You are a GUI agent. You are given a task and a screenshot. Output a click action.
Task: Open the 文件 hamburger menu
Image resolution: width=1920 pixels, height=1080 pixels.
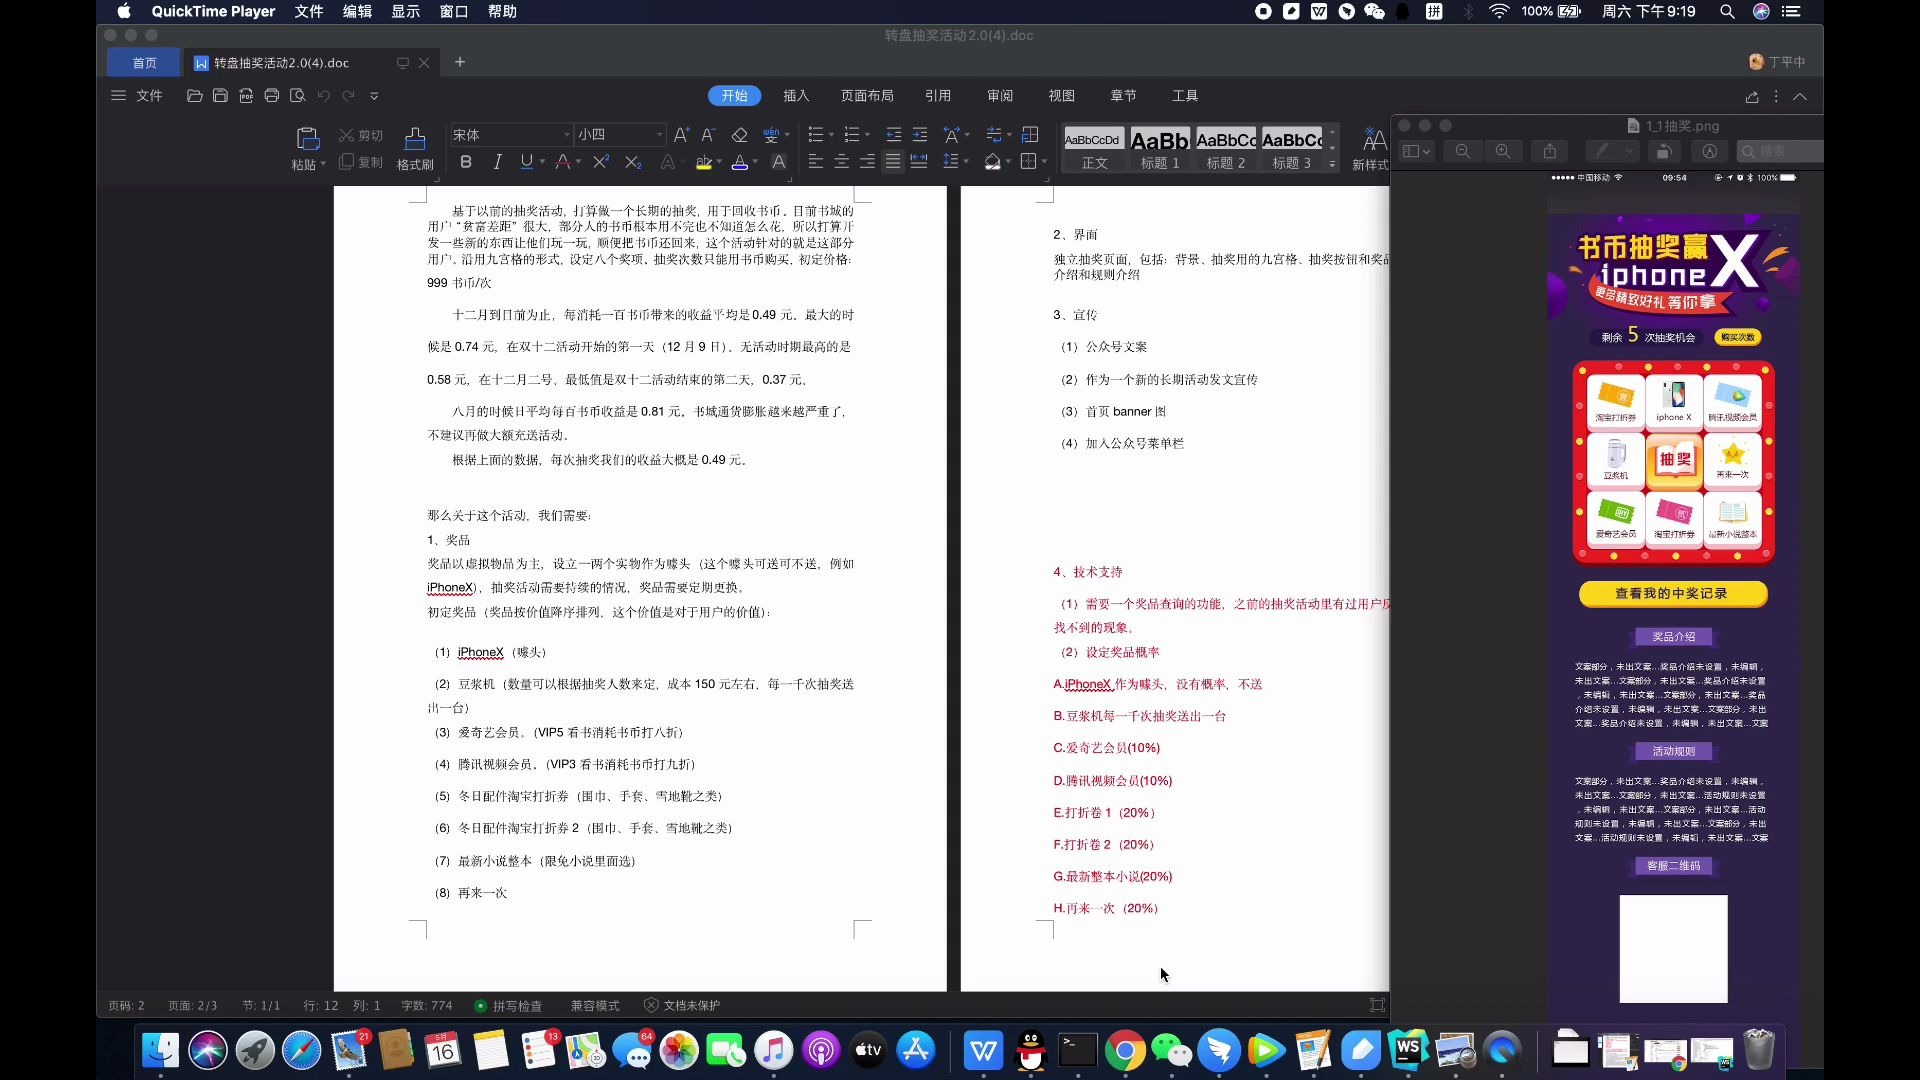click(x=136, y=96)
